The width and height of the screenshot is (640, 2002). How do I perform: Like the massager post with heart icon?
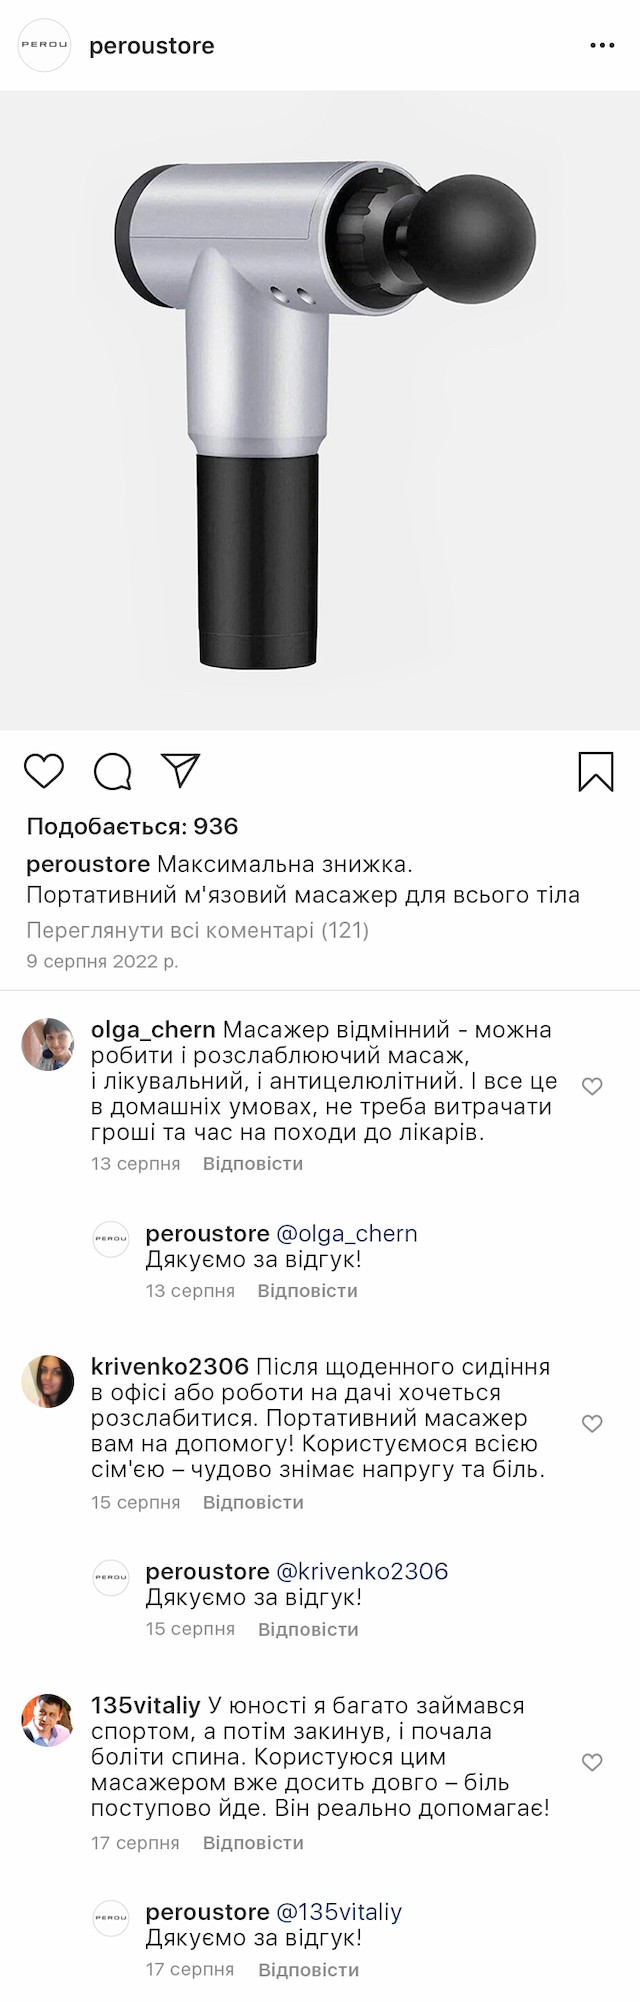click(44, 771)
